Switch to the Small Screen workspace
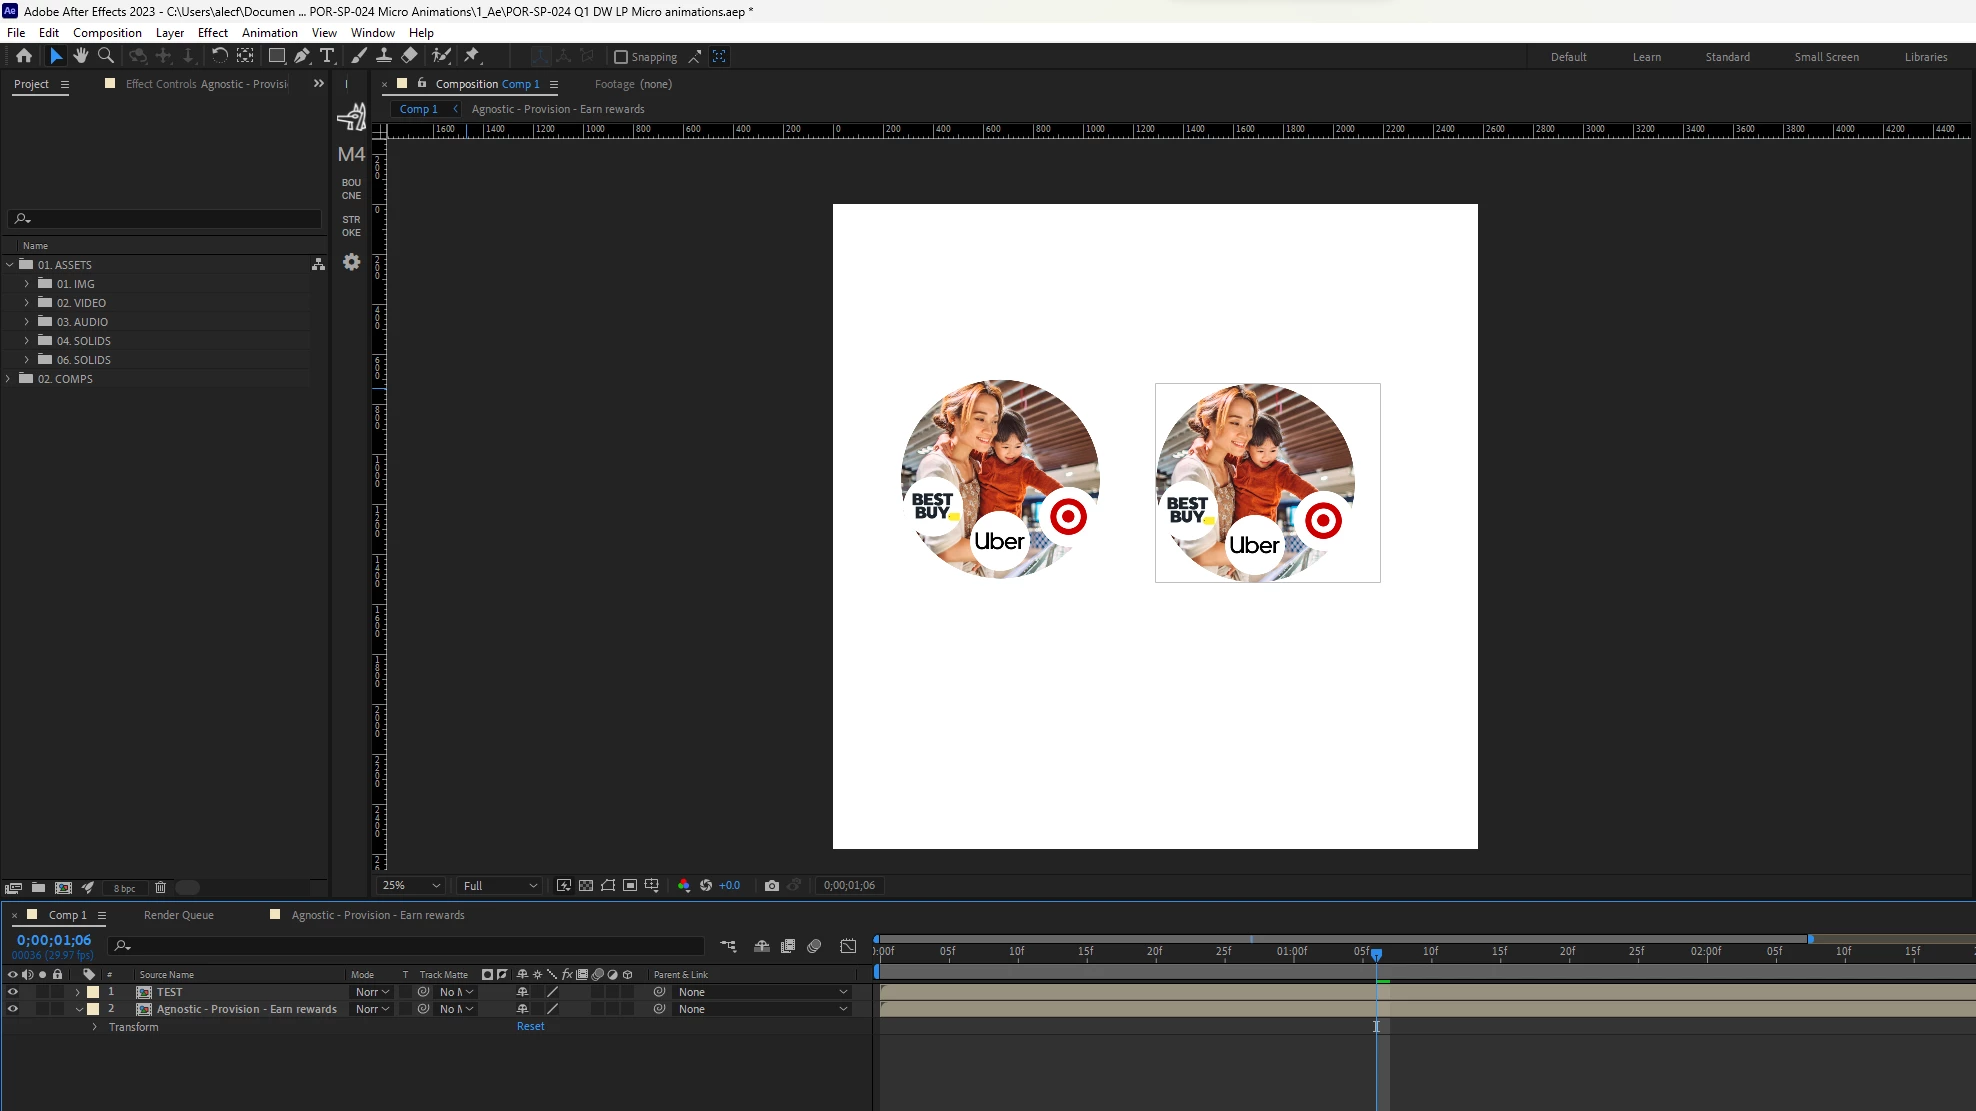 coord(1826,57)
